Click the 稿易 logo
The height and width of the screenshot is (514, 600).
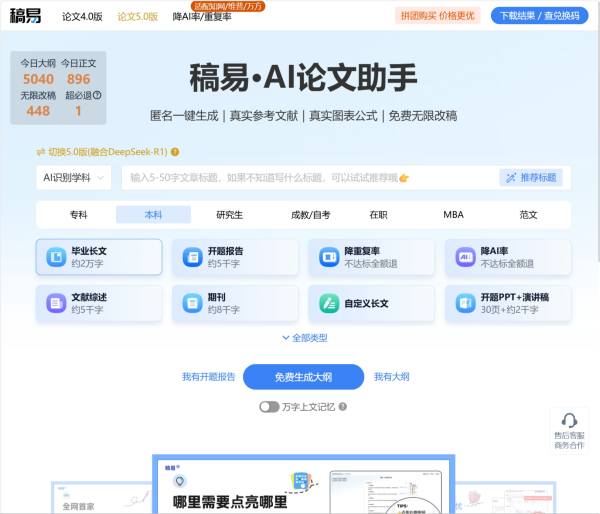click(x=25, y=16)
